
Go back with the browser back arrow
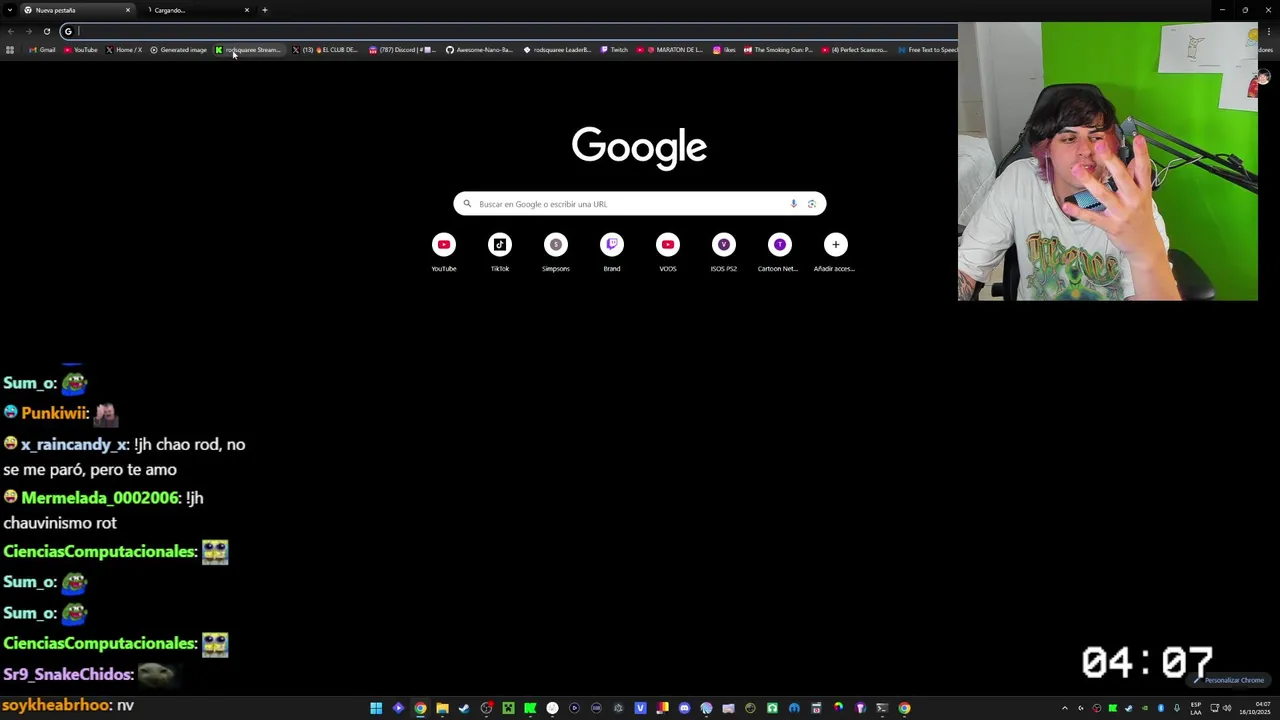click(10, 31)
